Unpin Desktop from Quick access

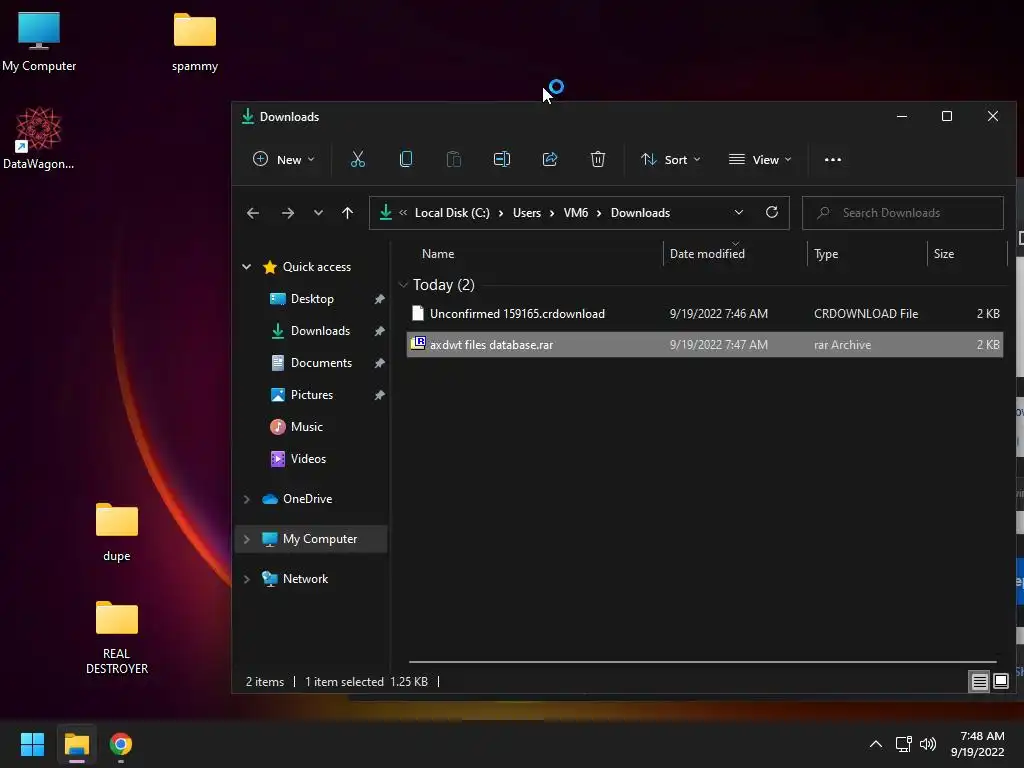379,299
